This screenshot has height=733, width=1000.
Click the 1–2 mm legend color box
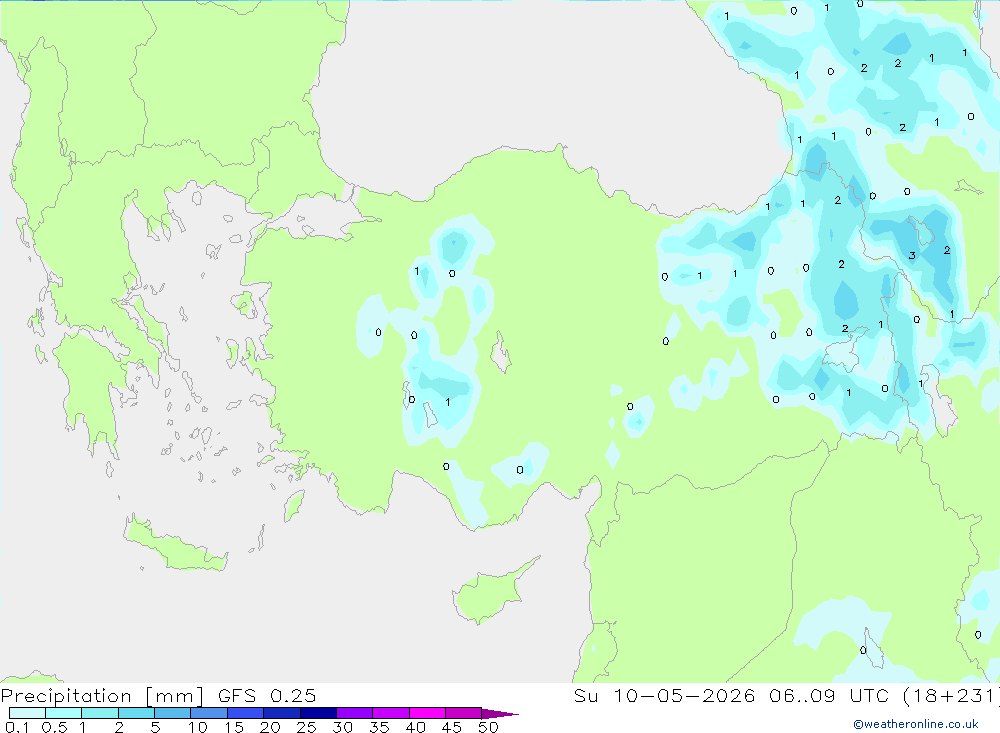click(x=100, y=713)
